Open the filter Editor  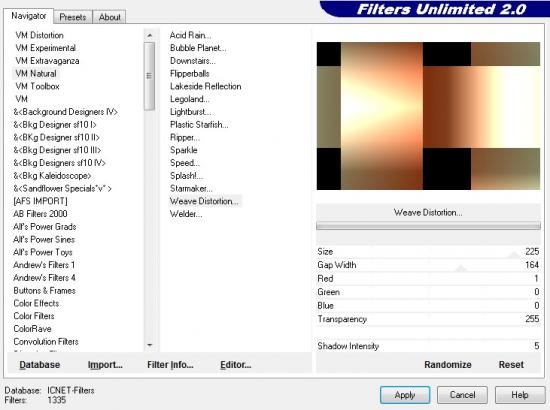coord(236,365)
